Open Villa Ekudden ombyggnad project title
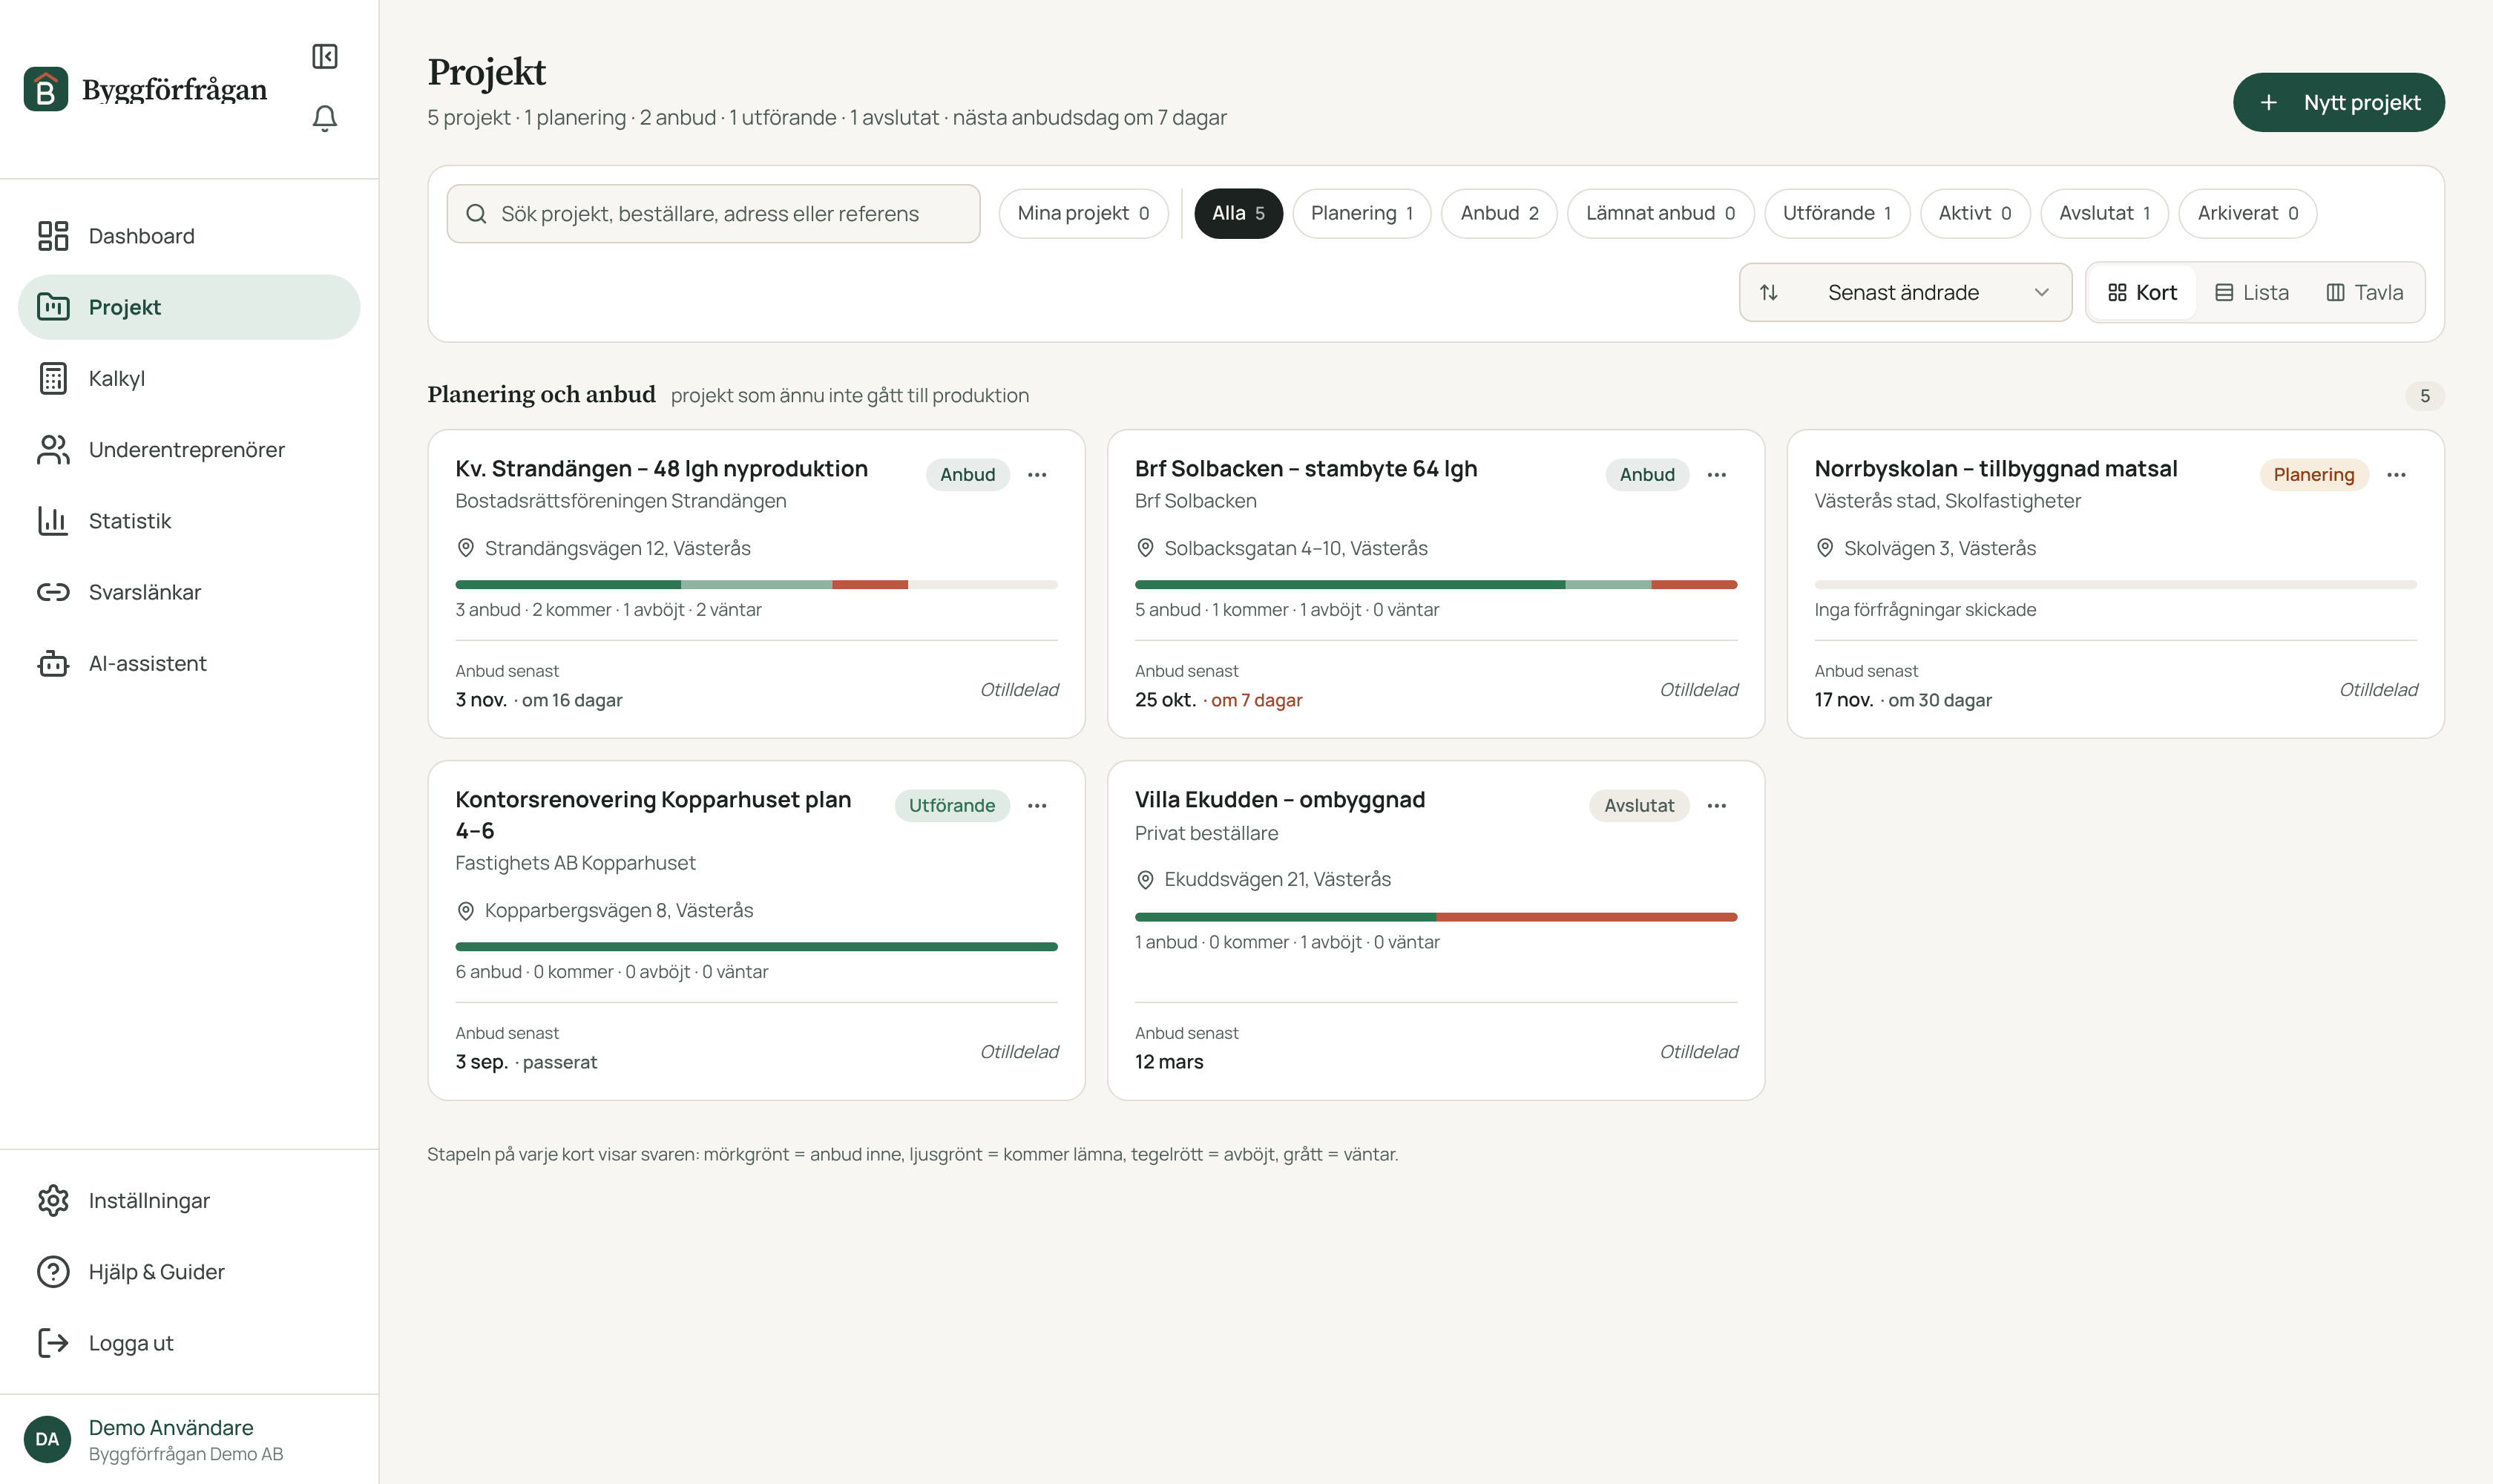This screenshot has width=2493, height=1484. 1279,799
